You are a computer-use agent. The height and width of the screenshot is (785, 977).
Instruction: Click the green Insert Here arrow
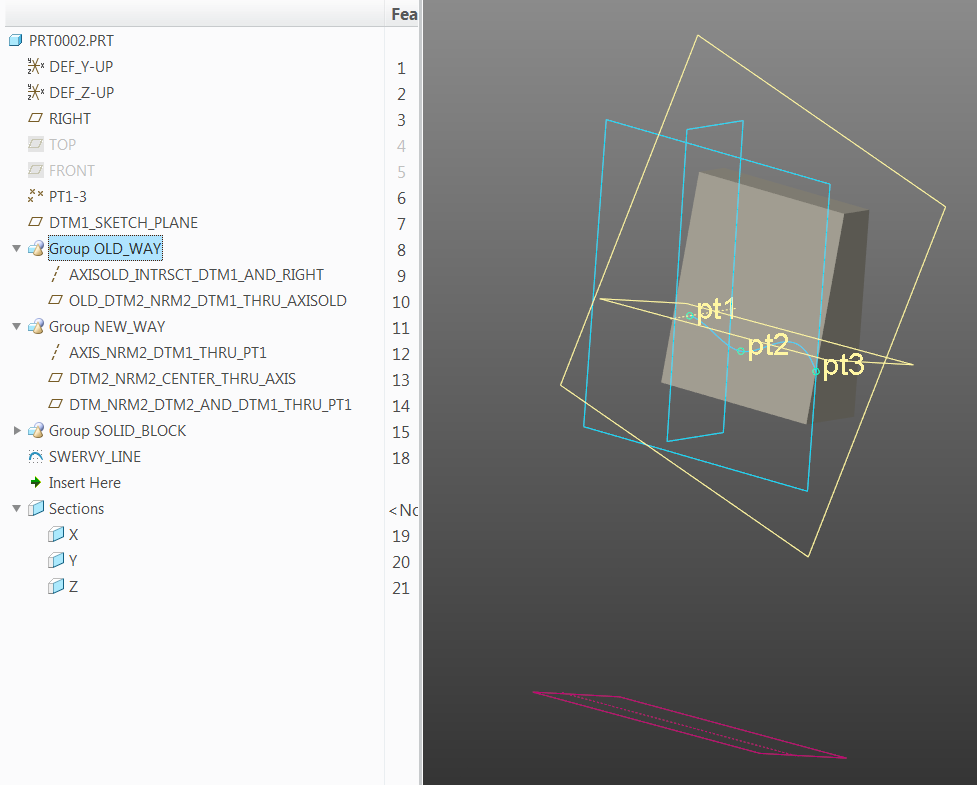tap(36, 482)
